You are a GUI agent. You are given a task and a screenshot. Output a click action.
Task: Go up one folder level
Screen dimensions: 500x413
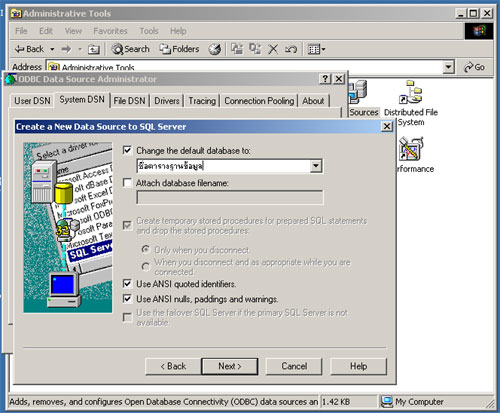click(94, 49)
